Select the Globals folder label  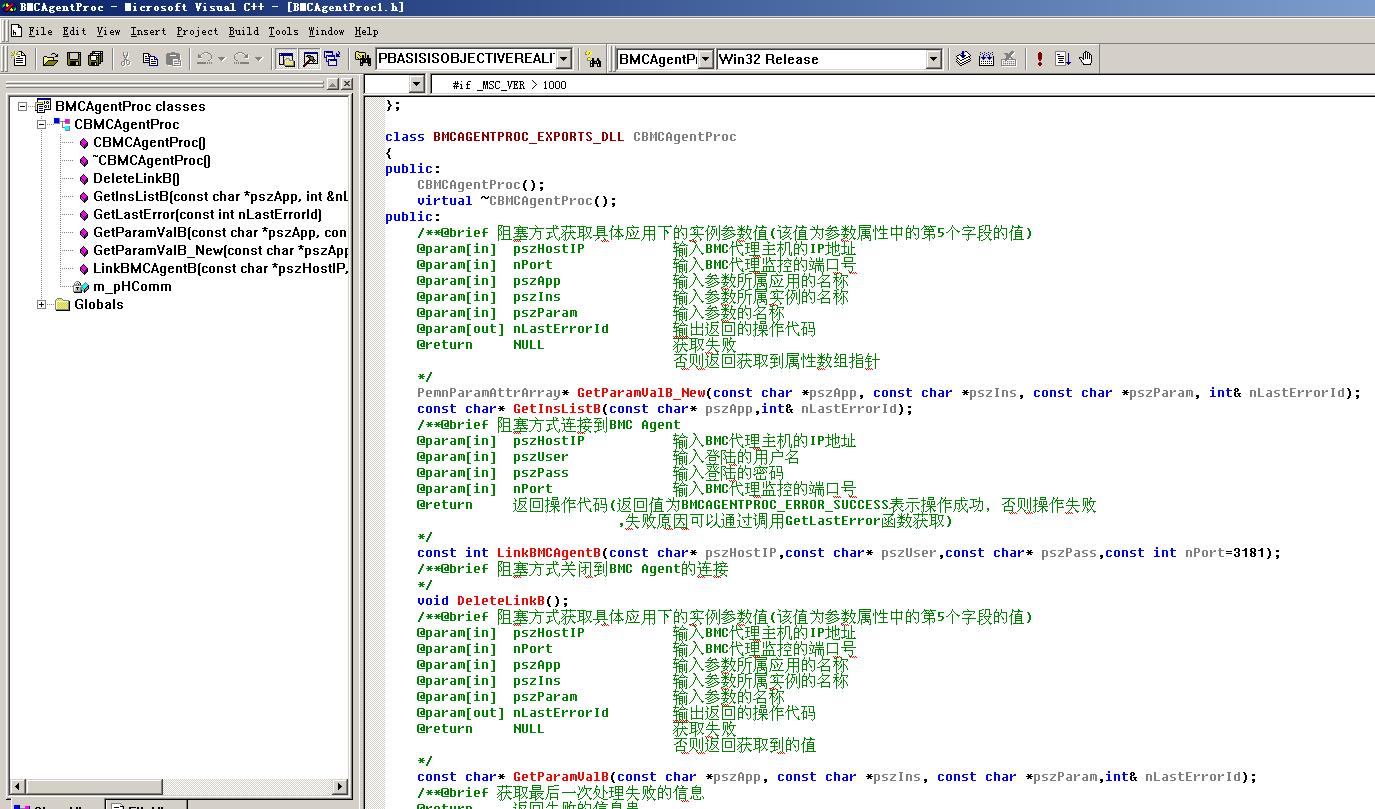coord(99,304)
